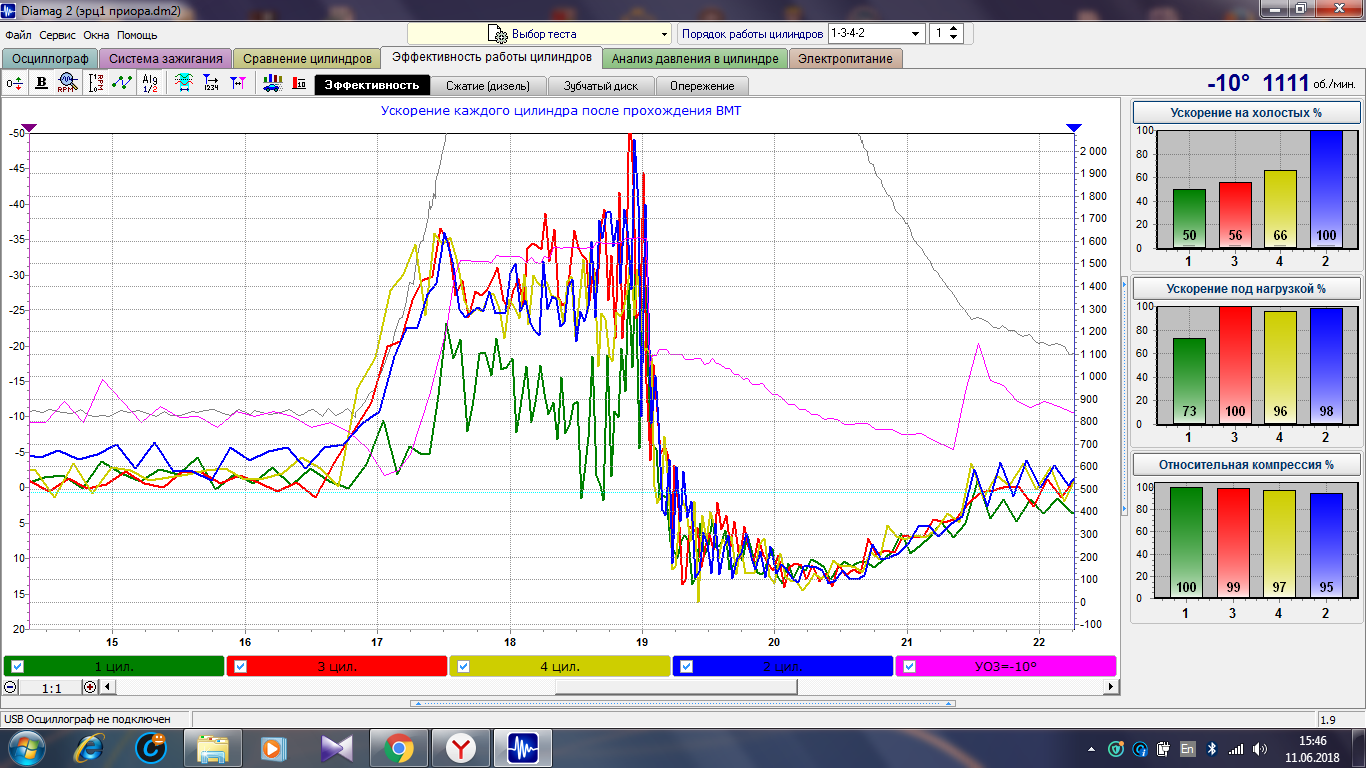Open the Помощь menu
1366x768 pixels.
coord(137,35)
